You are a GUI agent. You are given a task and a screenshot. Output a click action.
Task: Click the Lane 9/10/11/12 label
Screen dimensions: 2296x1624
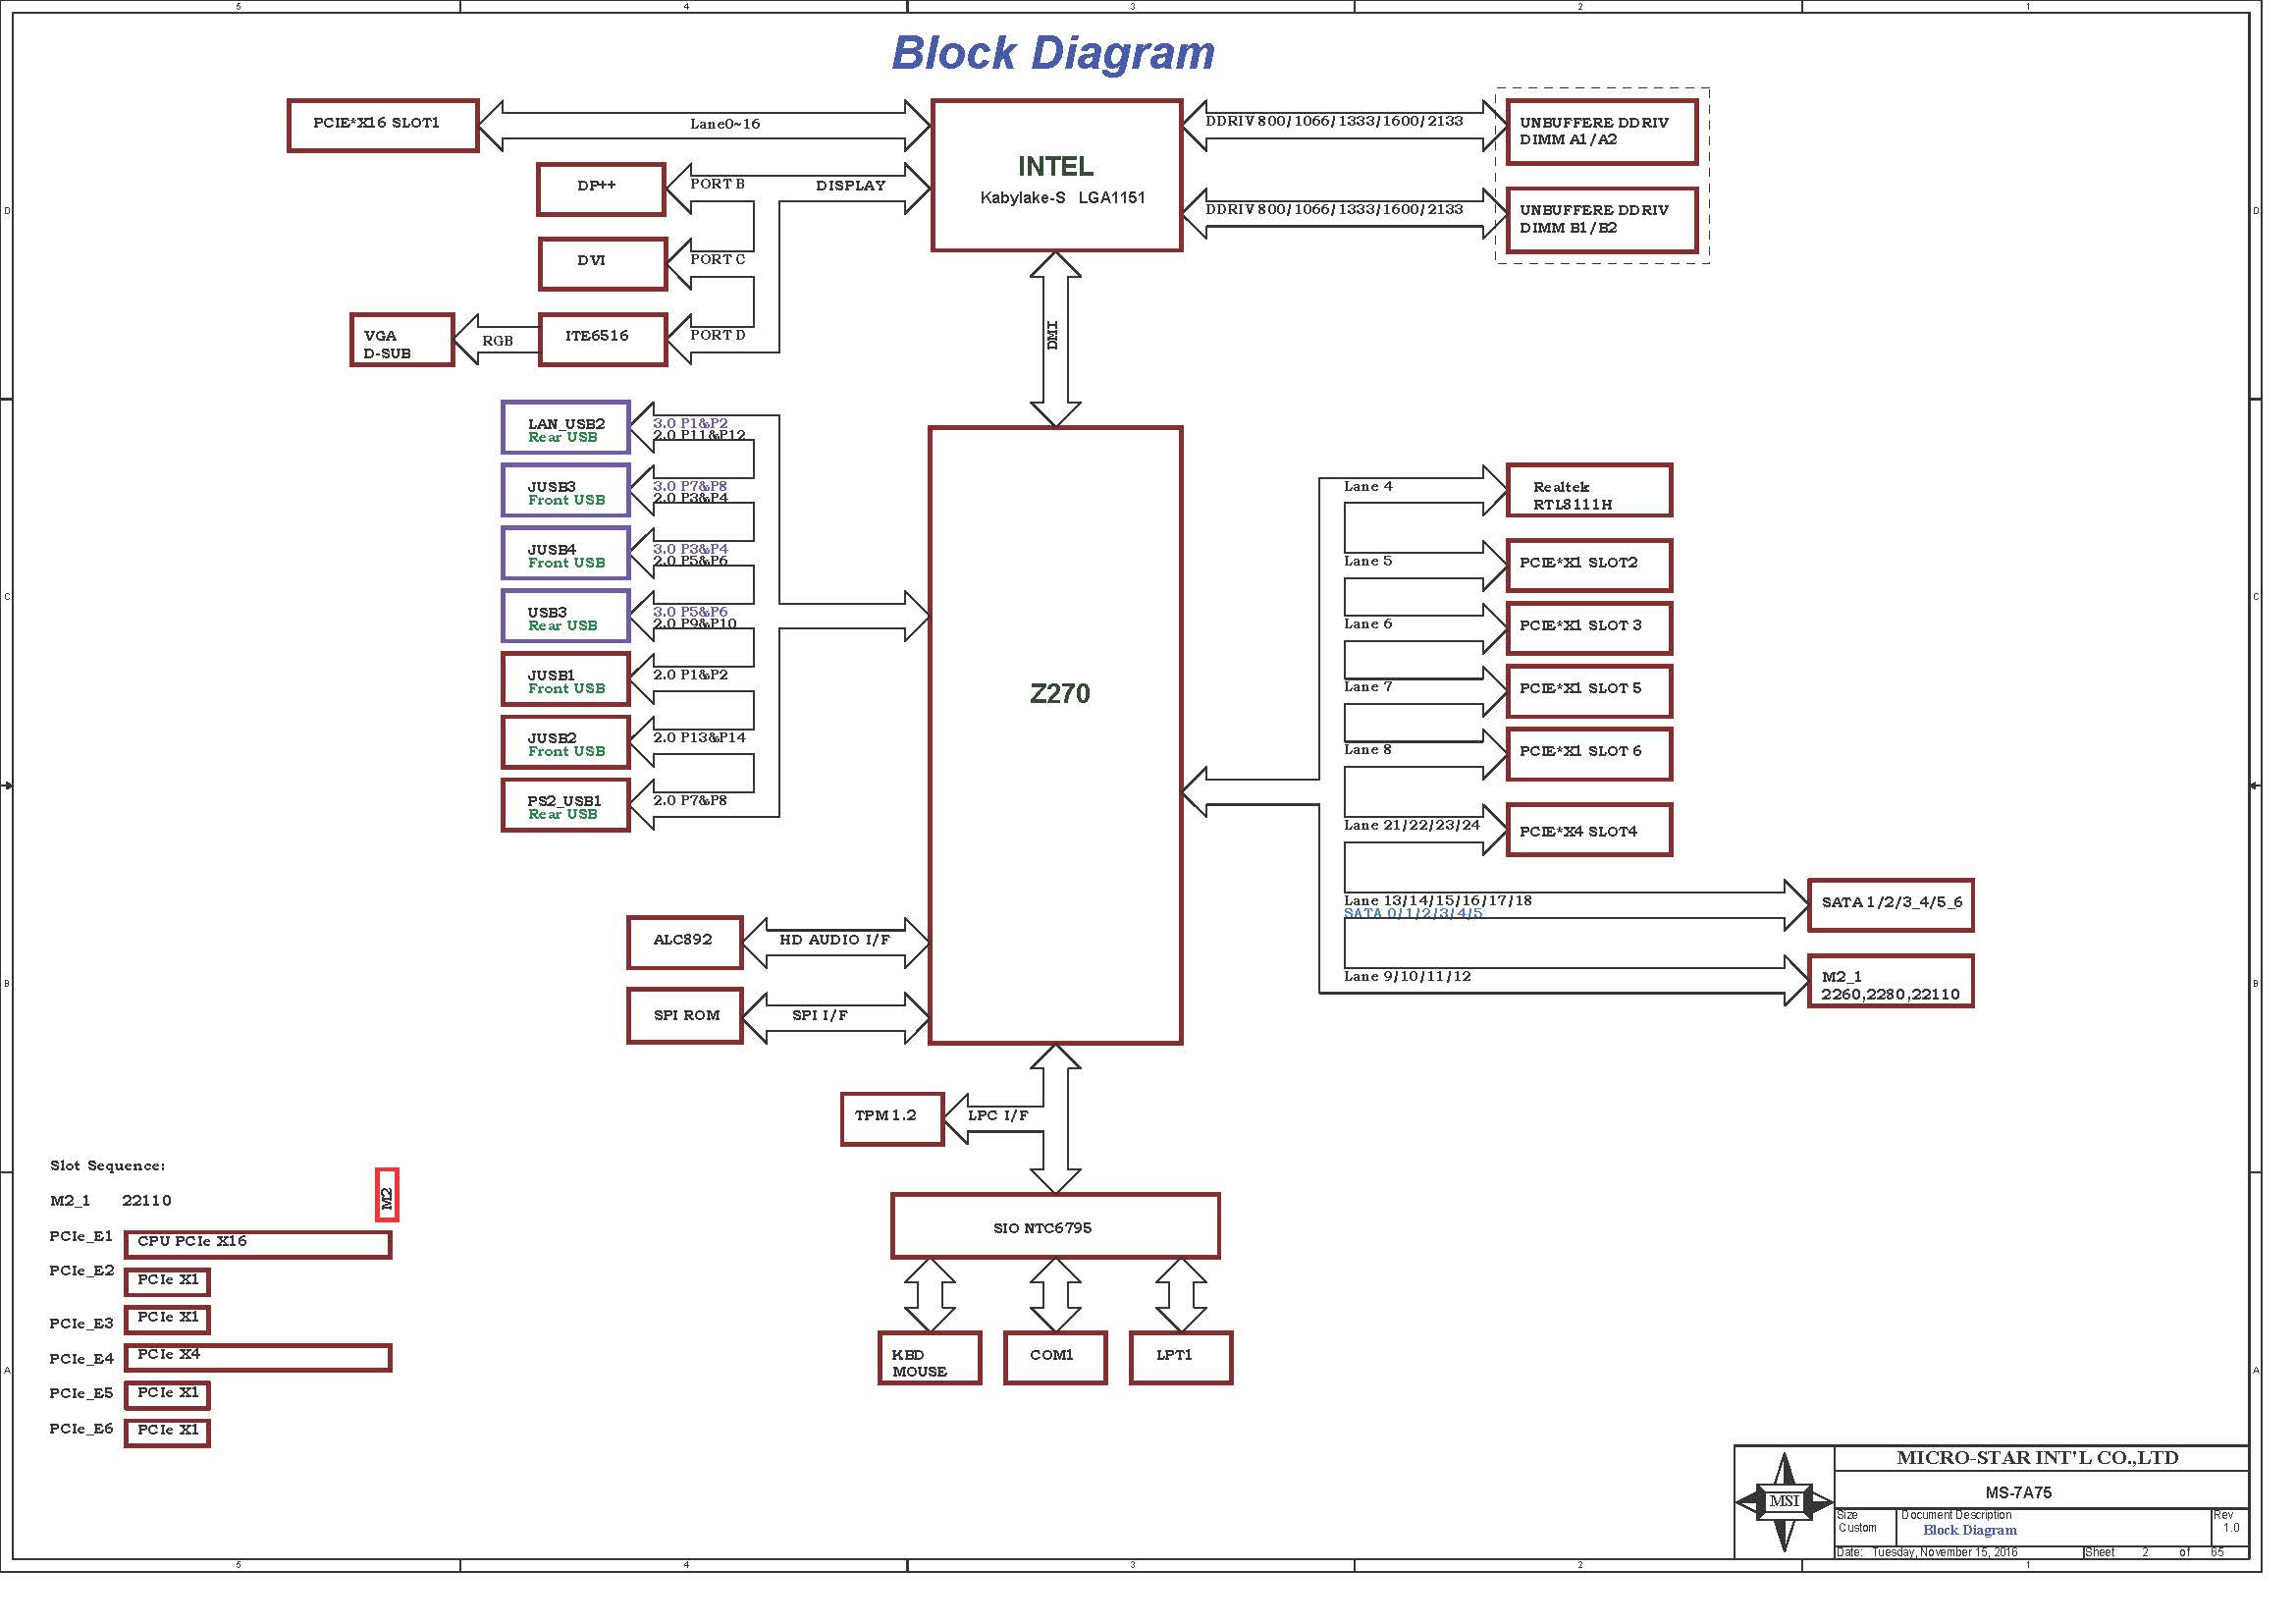click(1408, 977)
